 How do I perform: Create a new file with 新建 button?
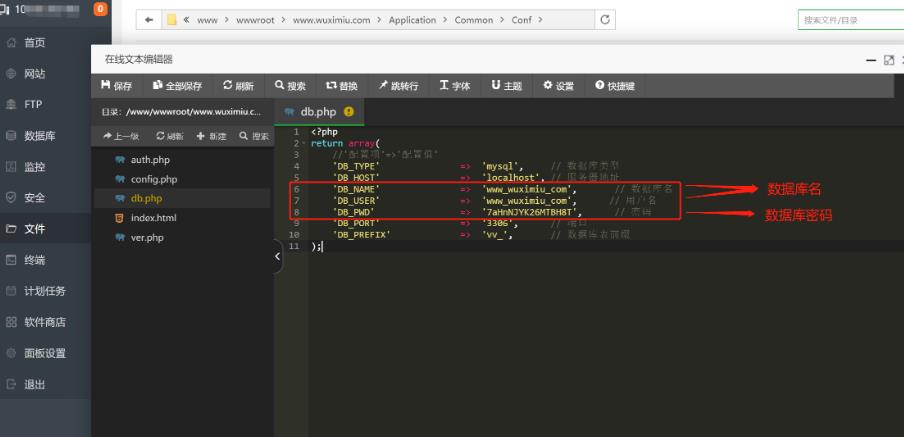(x=211, y=136)
